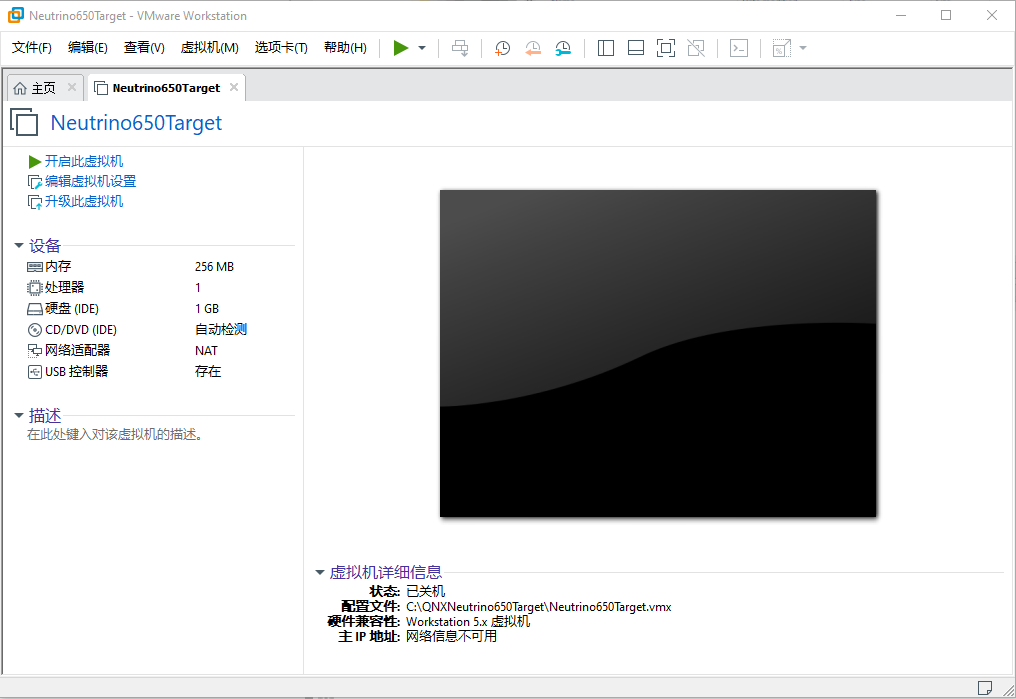Toggle the thumbnail bar icon
1016x699 pixels.
click(635, 47)
